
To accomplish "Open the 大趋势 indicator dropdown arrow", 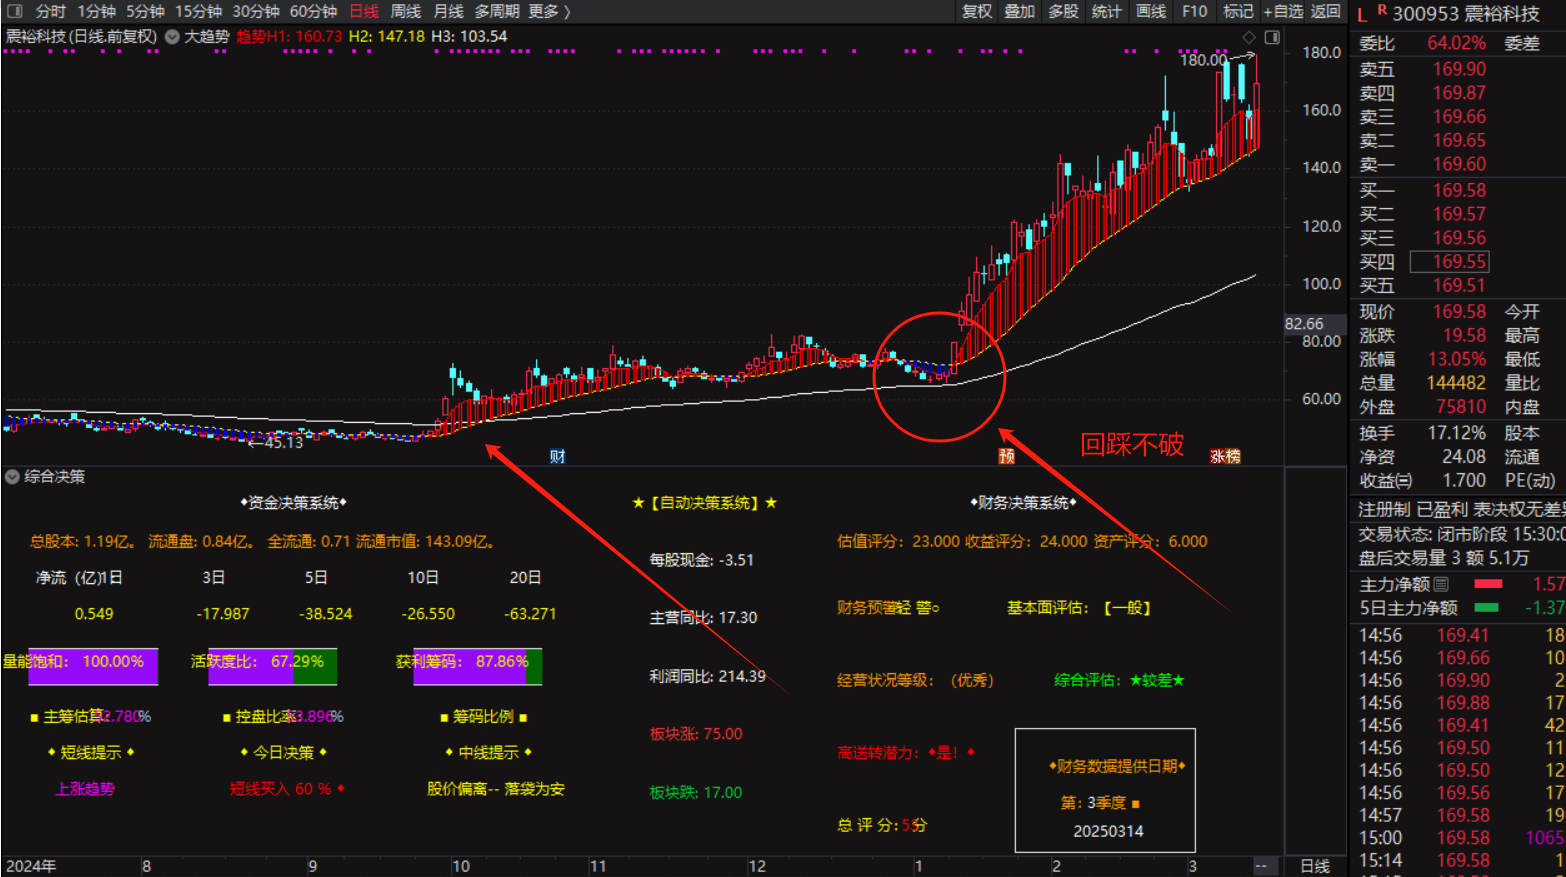I will pyautogui.click(x=172, y=37).
